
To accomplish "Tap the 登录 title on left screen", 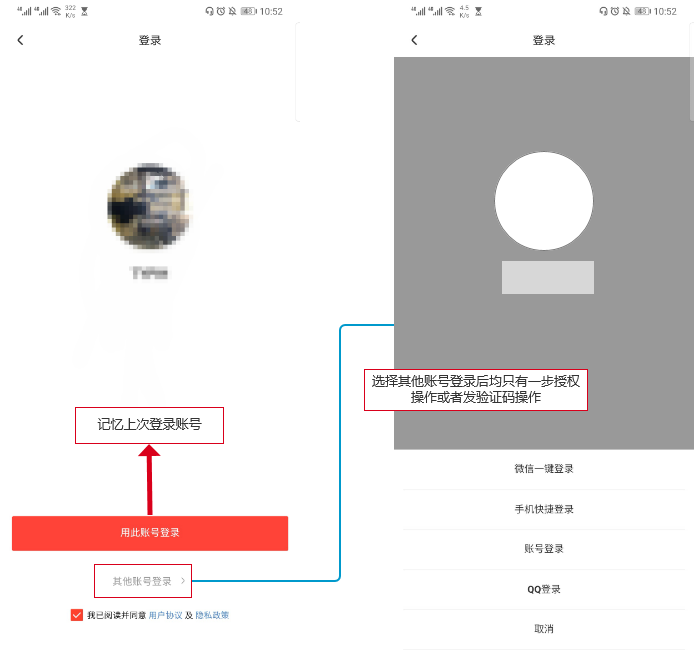I will point(150,40).
